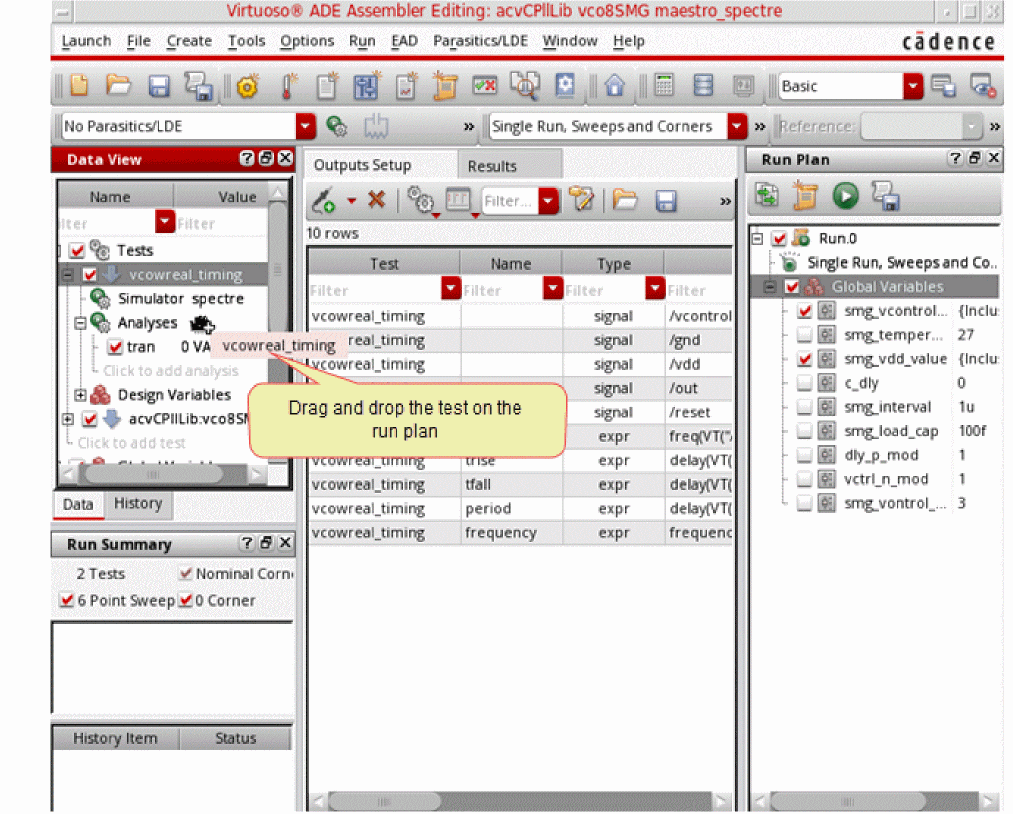
Task: Open the calculator tool icon
Action: click(664, 87)
